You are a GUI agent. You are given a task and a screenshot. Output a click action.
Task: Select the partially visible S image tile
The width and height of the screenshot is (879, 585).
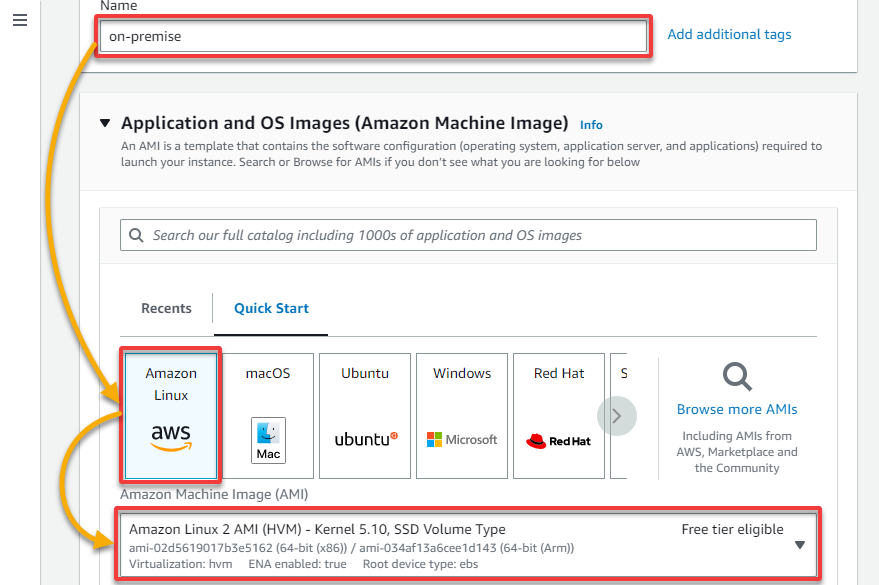pos(619,416)
